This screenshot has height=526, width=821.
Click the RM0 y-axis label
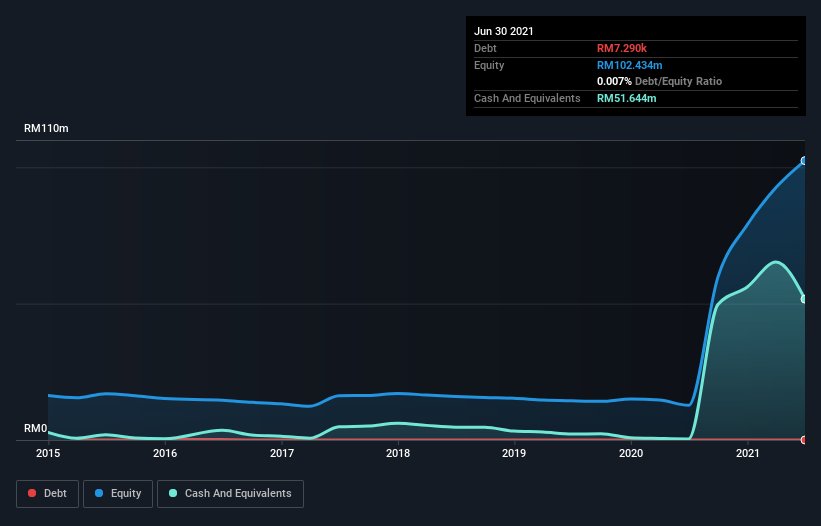pyautogui.click(x=36, y=428)
